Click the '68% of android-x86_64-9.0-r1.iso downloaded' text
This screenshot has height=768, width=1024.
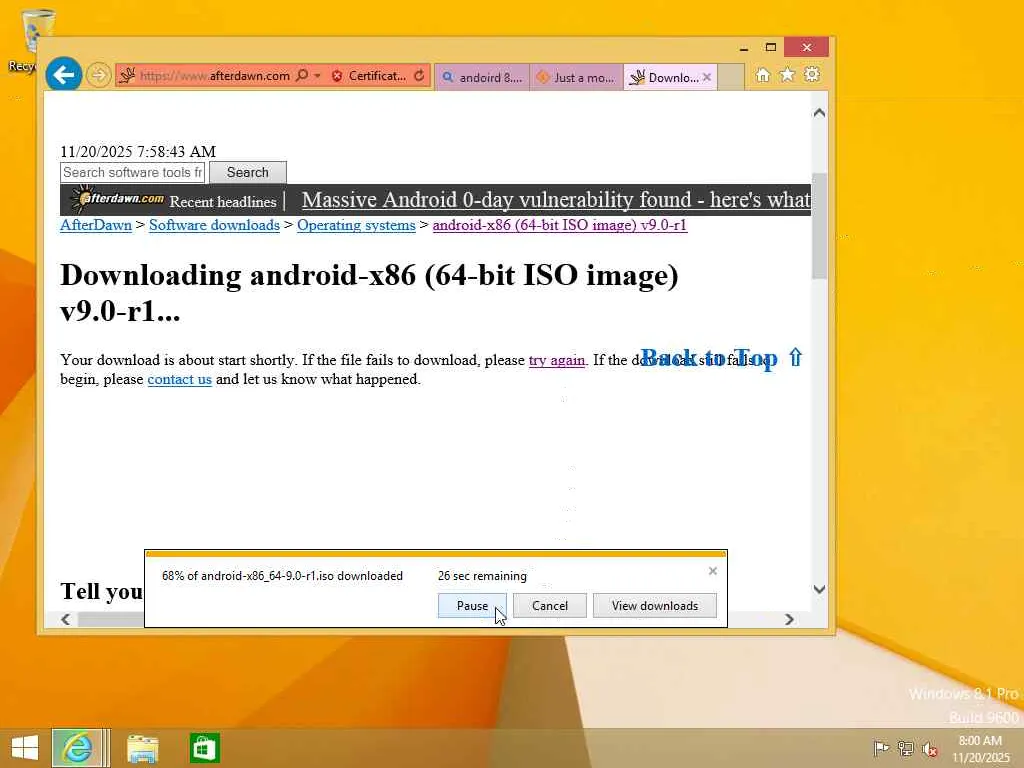282,576
